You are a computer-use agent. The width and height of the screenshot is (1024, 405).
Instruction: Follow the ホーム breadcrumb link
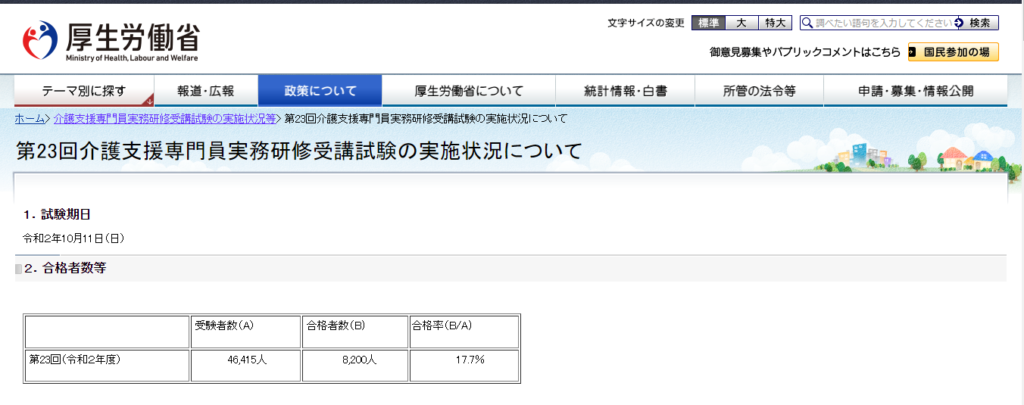click(x=29, y=119)
